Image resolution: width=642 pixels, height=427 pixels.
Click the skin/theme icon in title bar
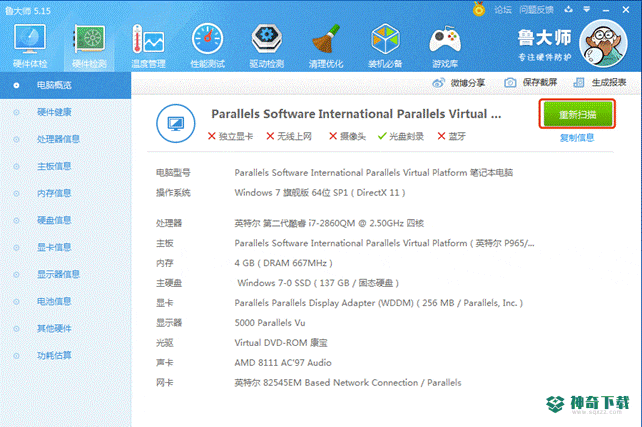point(568,9)
